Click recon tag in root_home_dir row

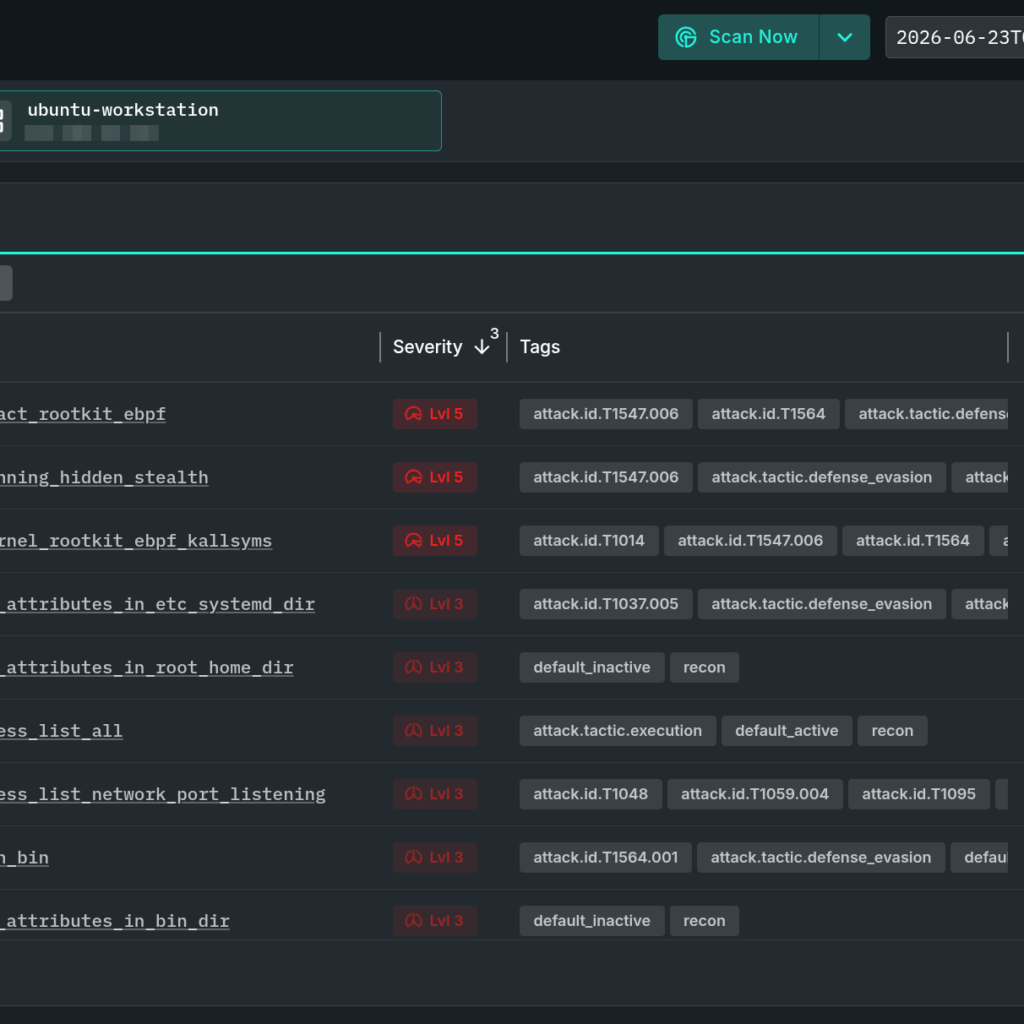(x=705, y=667)
